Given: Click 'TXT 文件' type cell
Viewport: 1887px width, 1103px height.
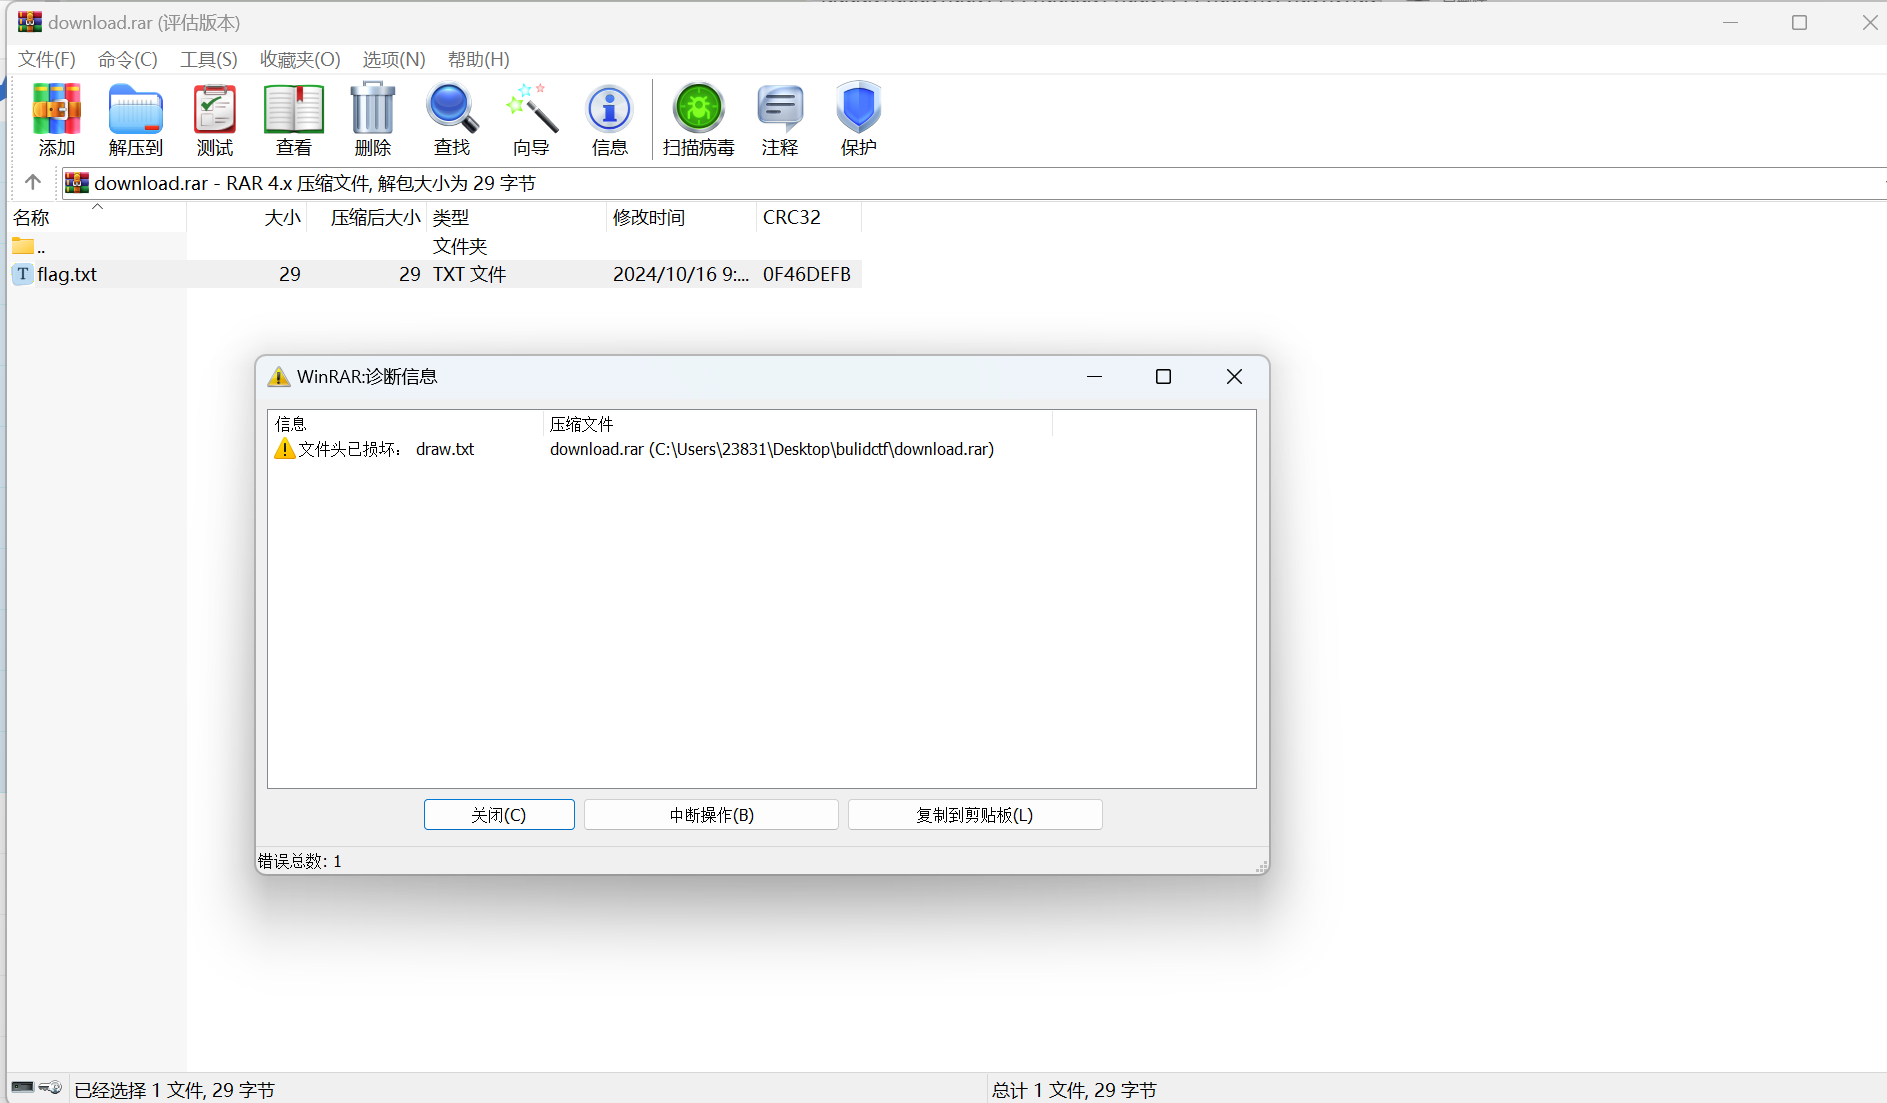Looking at the screenshot, I should point(470,274).
